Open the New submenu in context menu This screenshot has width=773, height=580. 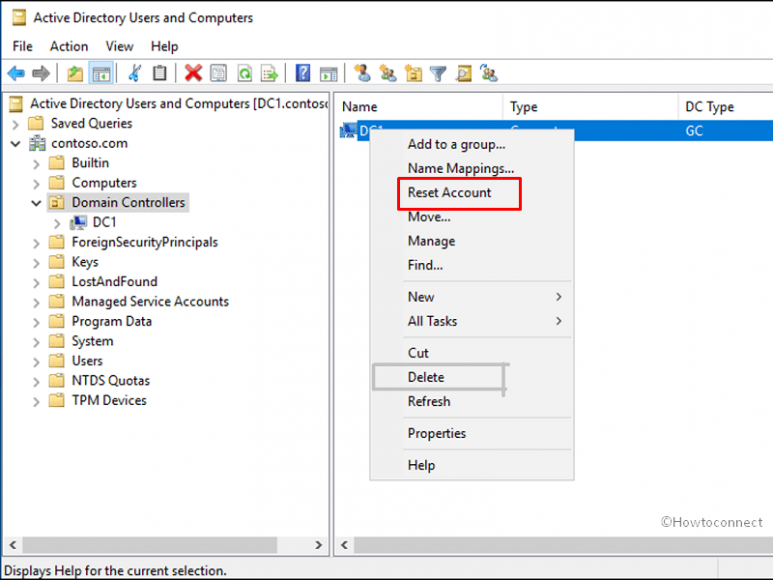pyautogui.click(x=472, y=297)
